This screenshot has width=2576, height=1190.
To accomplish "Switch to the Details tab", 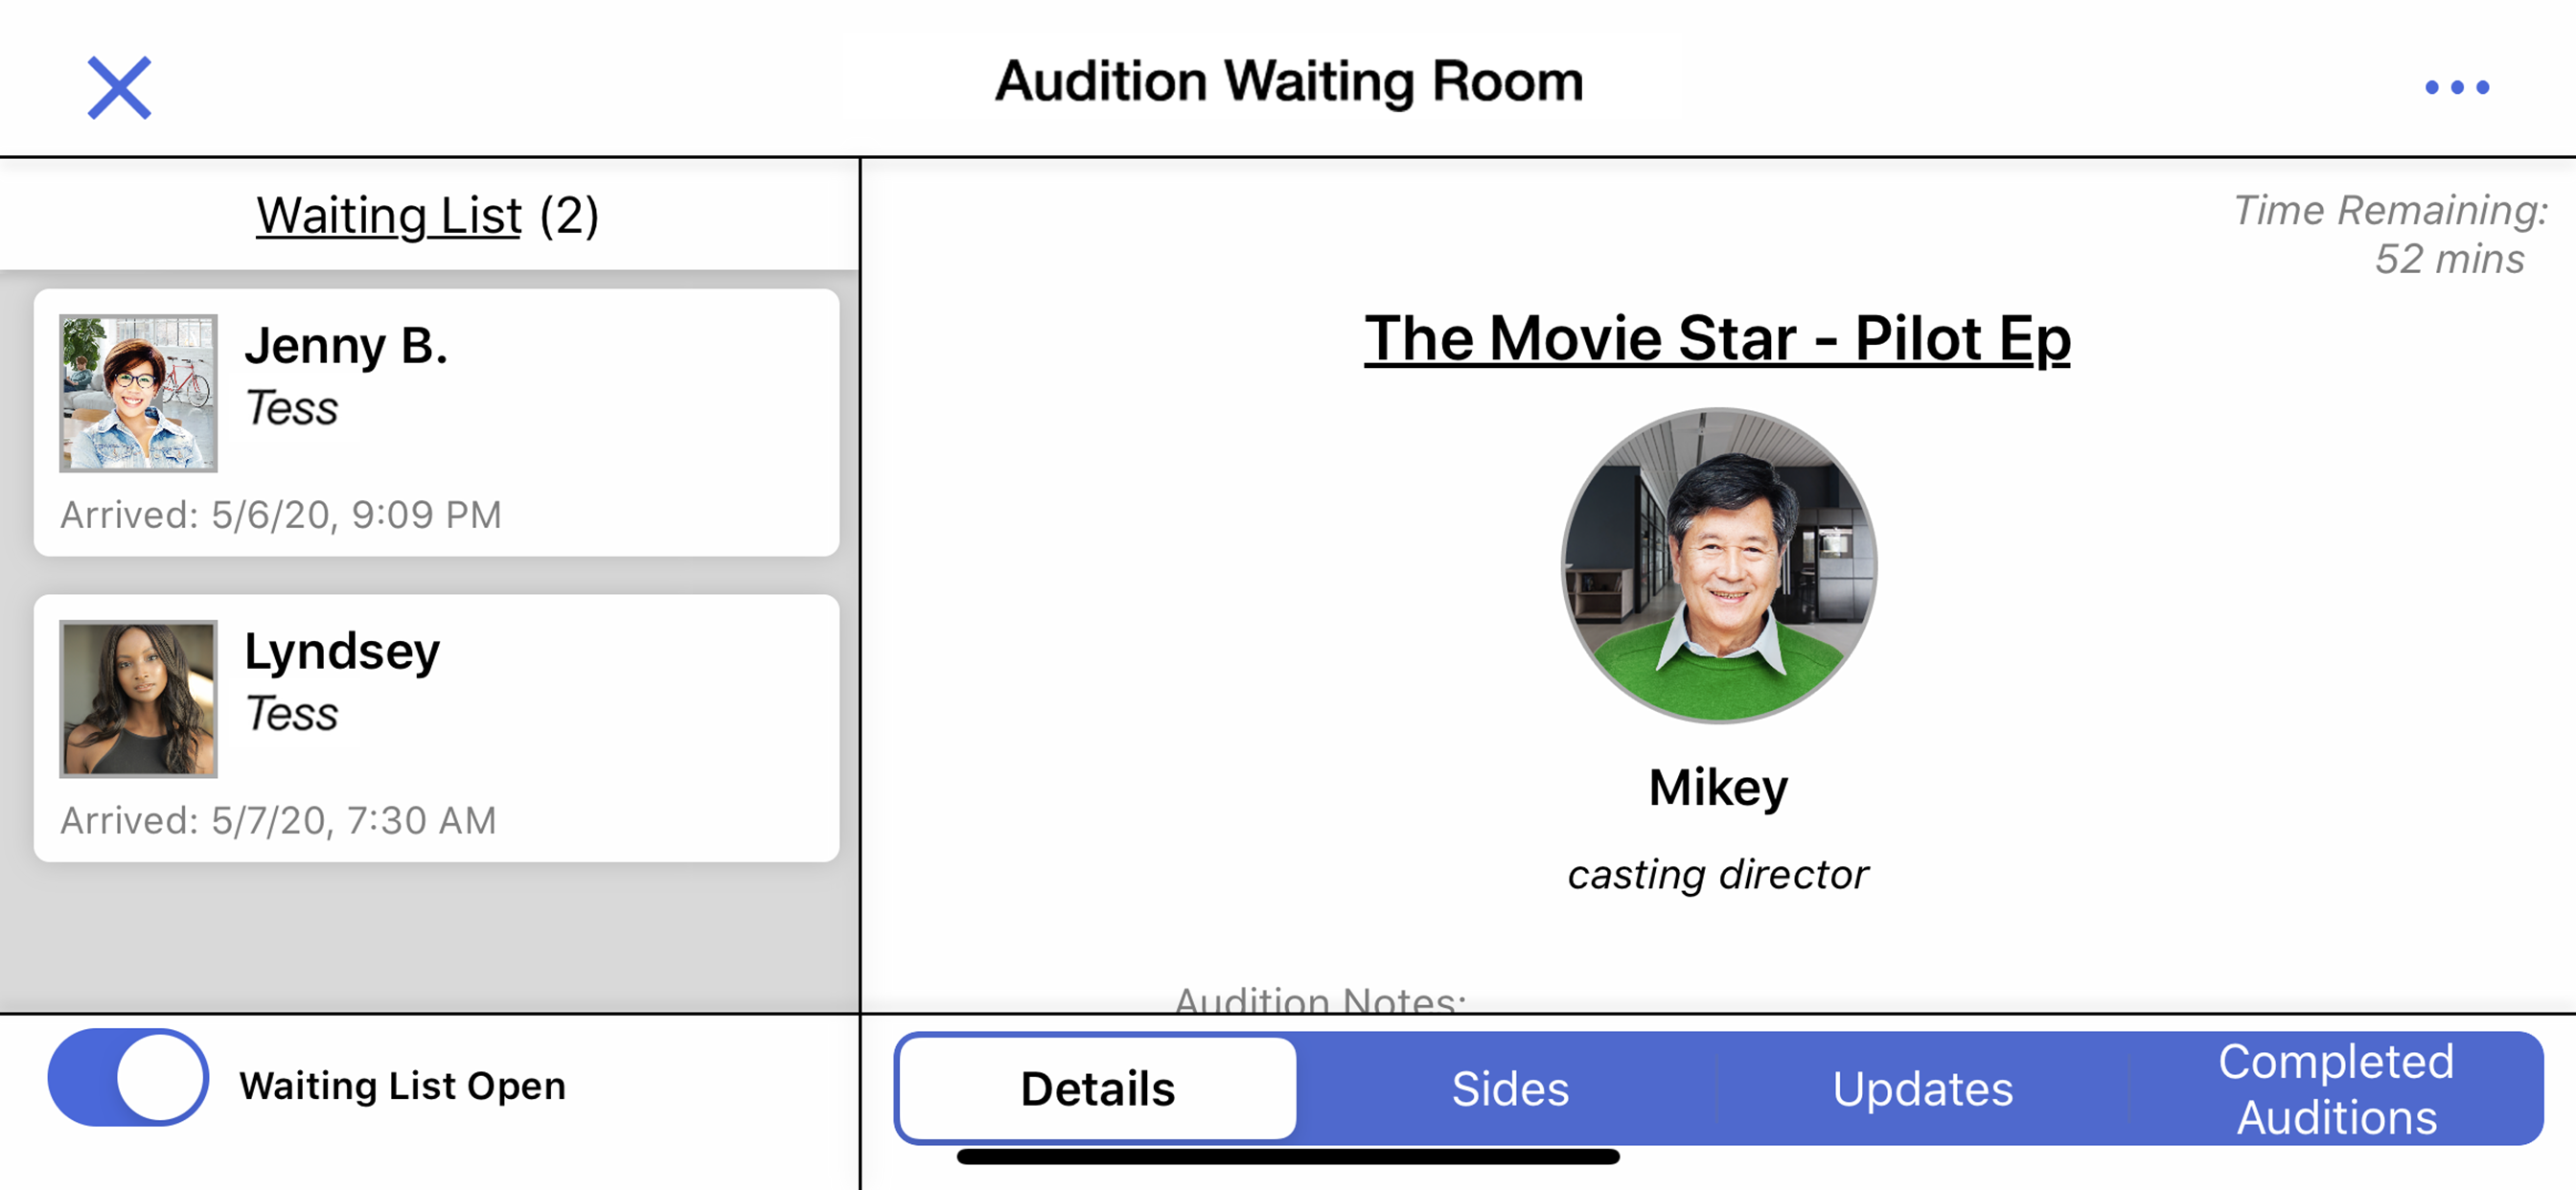I will 1098,1088.
